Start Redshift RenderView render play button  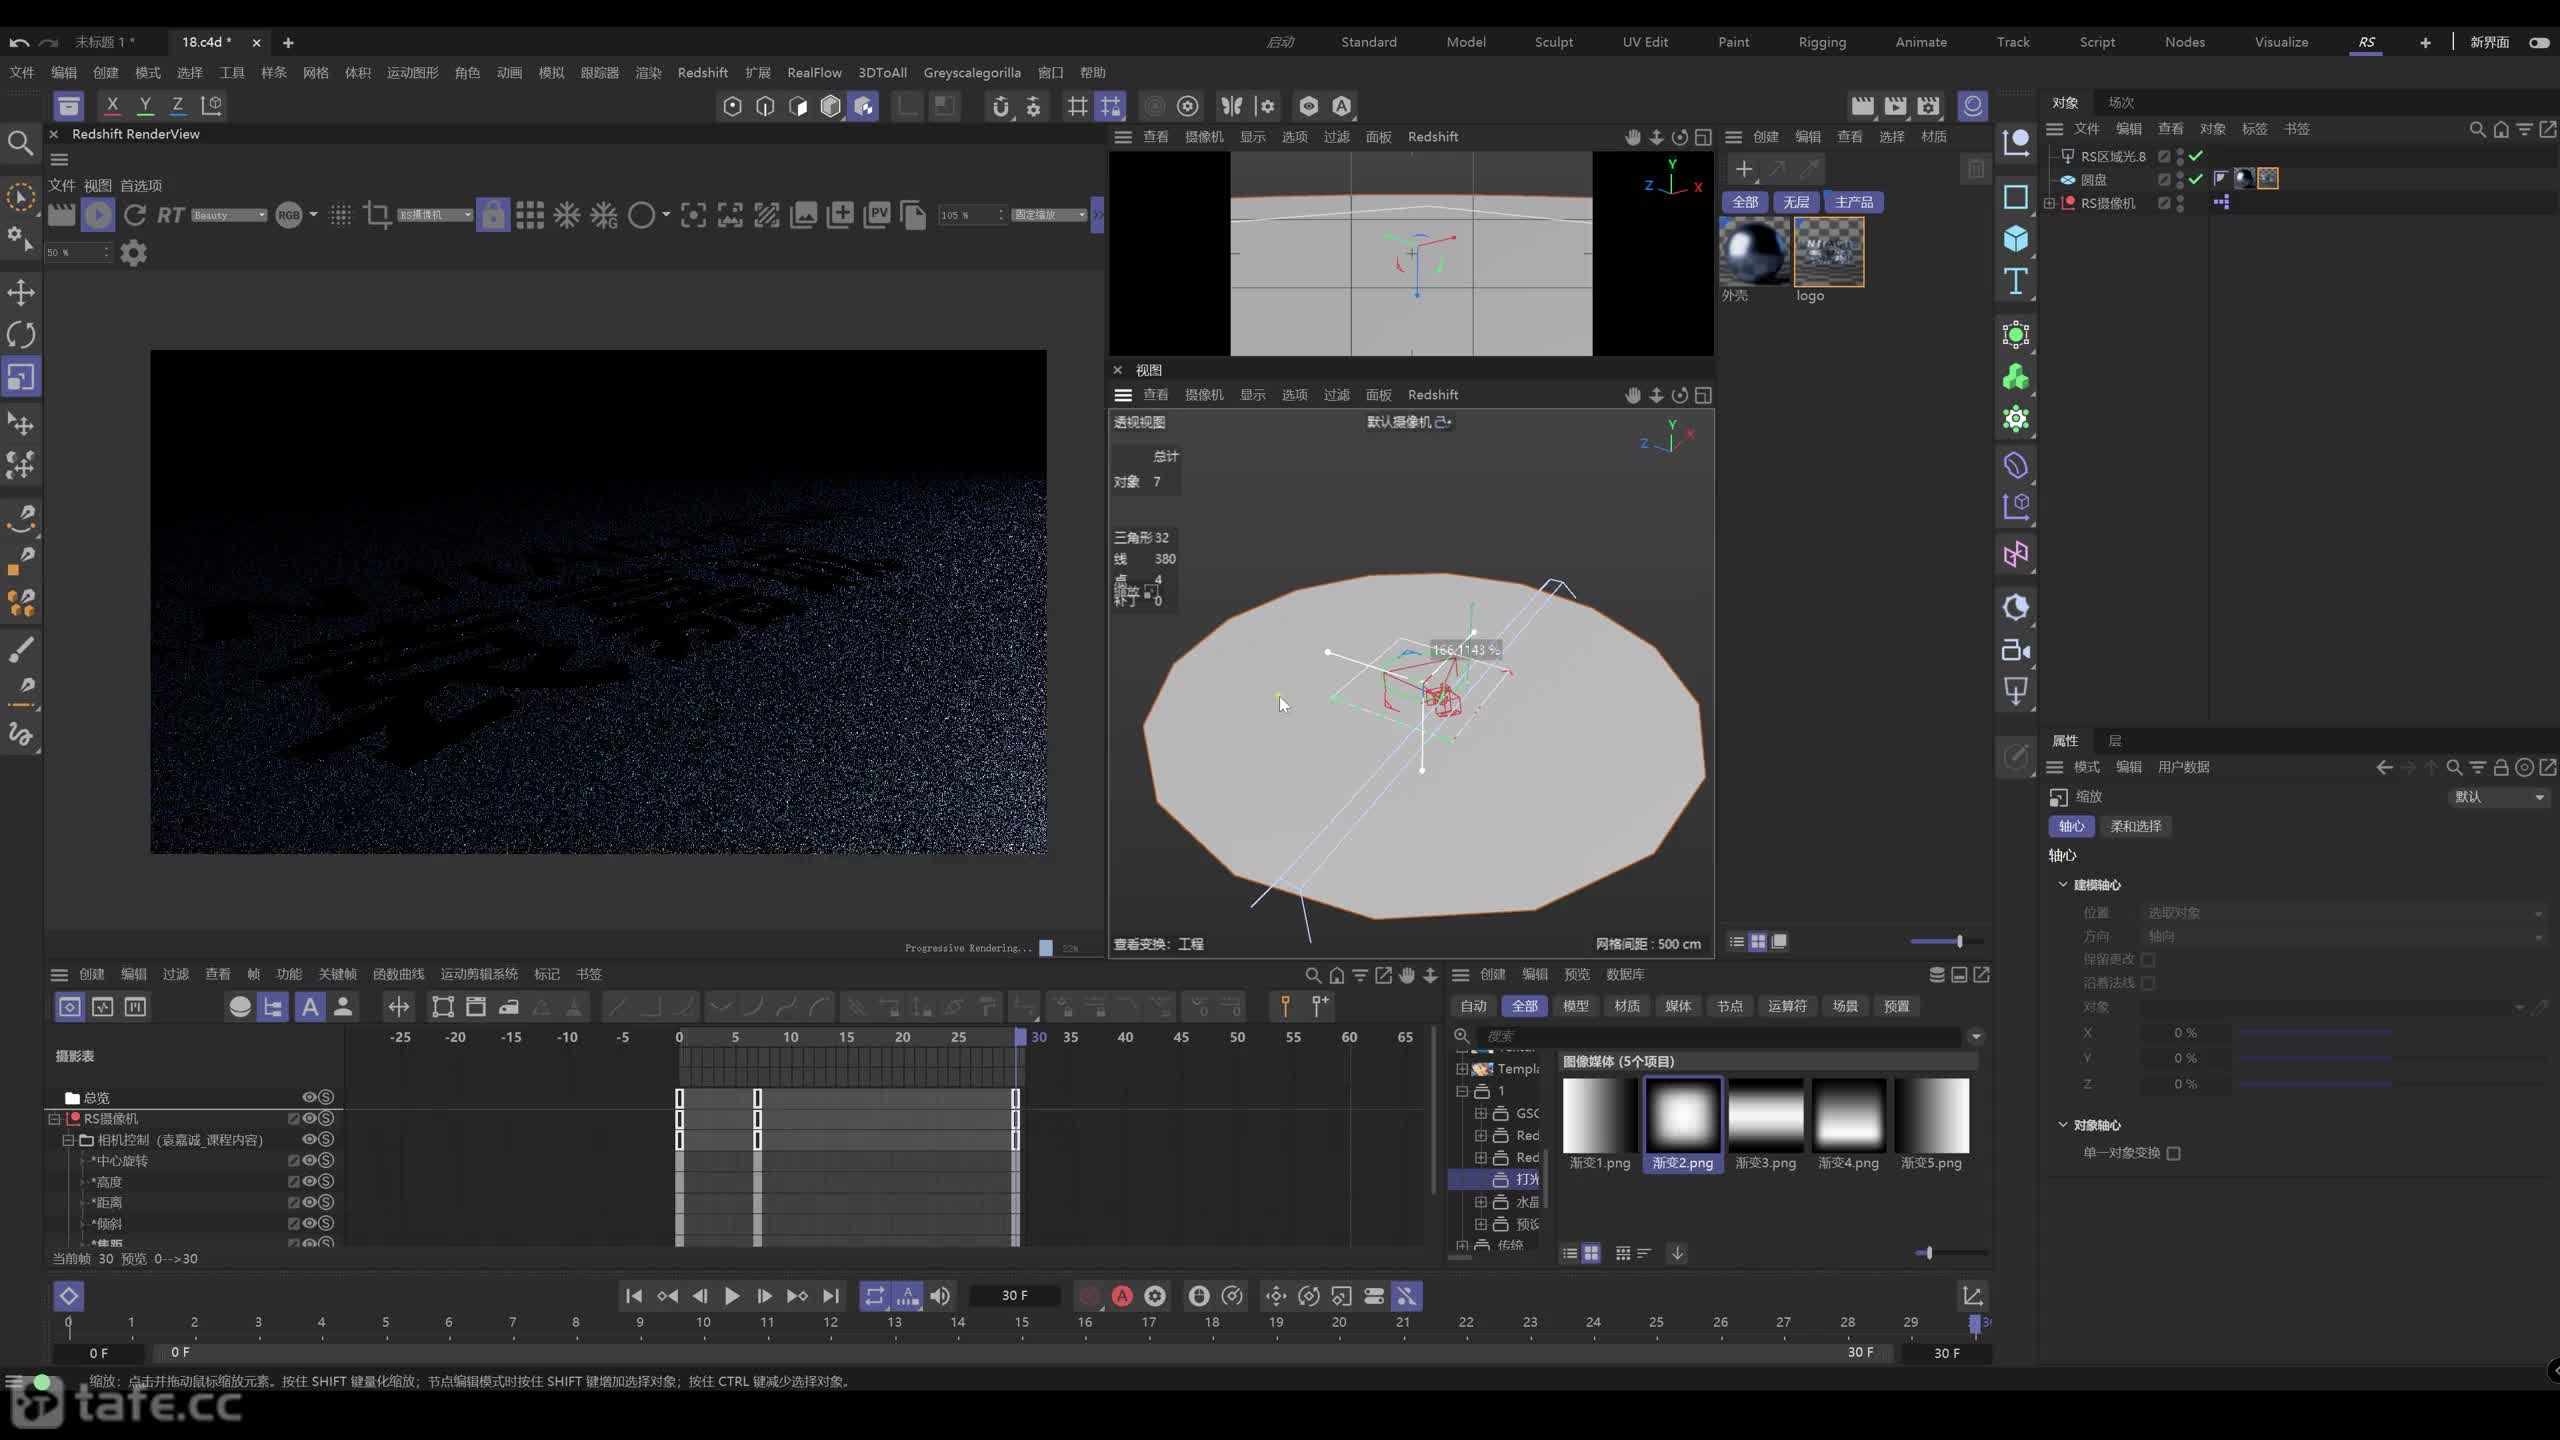coord(98,215)
